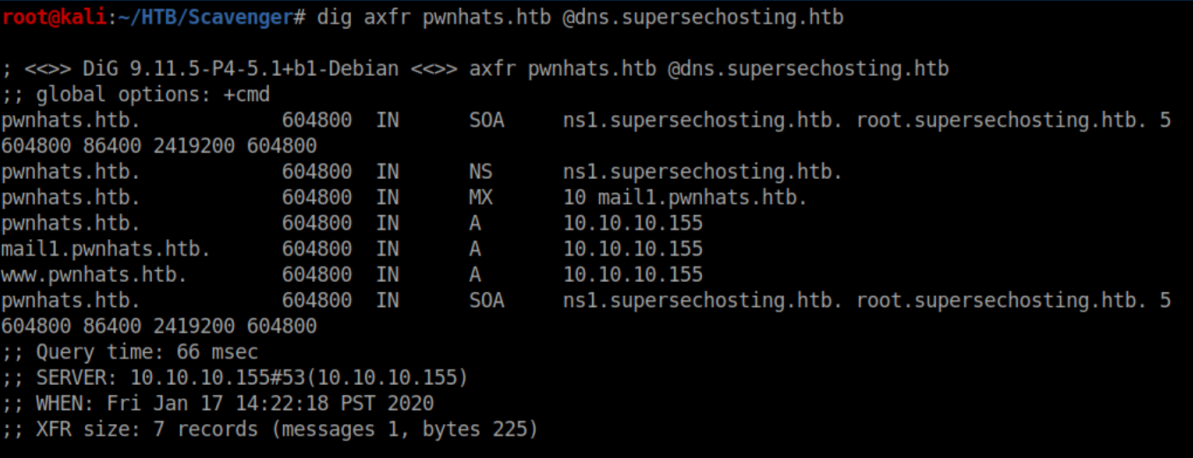Click the TTL 604800 in the MX row

tap(317, 198)
